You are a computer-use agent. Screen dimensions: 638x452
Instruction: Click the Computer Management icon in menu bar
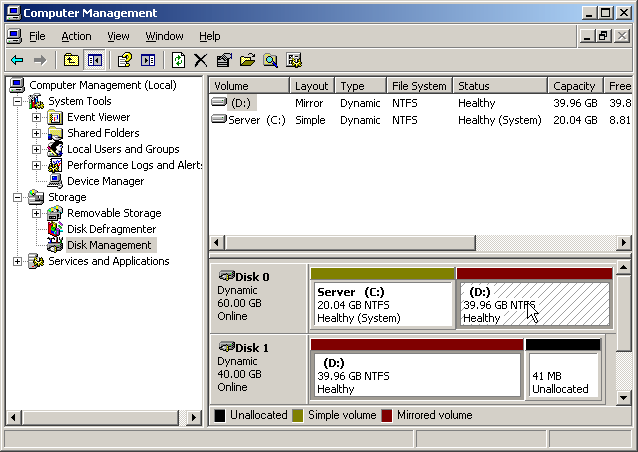pyautogui.click(x=14, y=36)
